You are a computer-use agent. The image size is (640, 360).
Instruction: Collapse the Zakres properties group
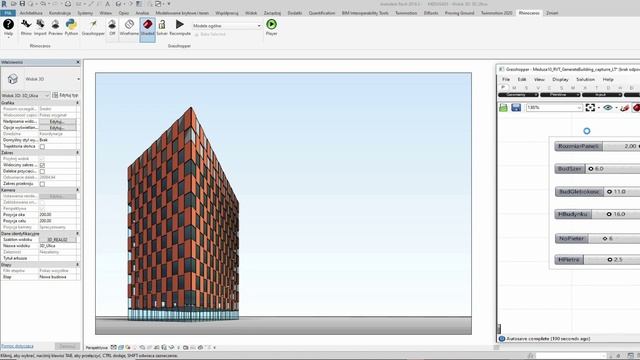coord(78,152)
